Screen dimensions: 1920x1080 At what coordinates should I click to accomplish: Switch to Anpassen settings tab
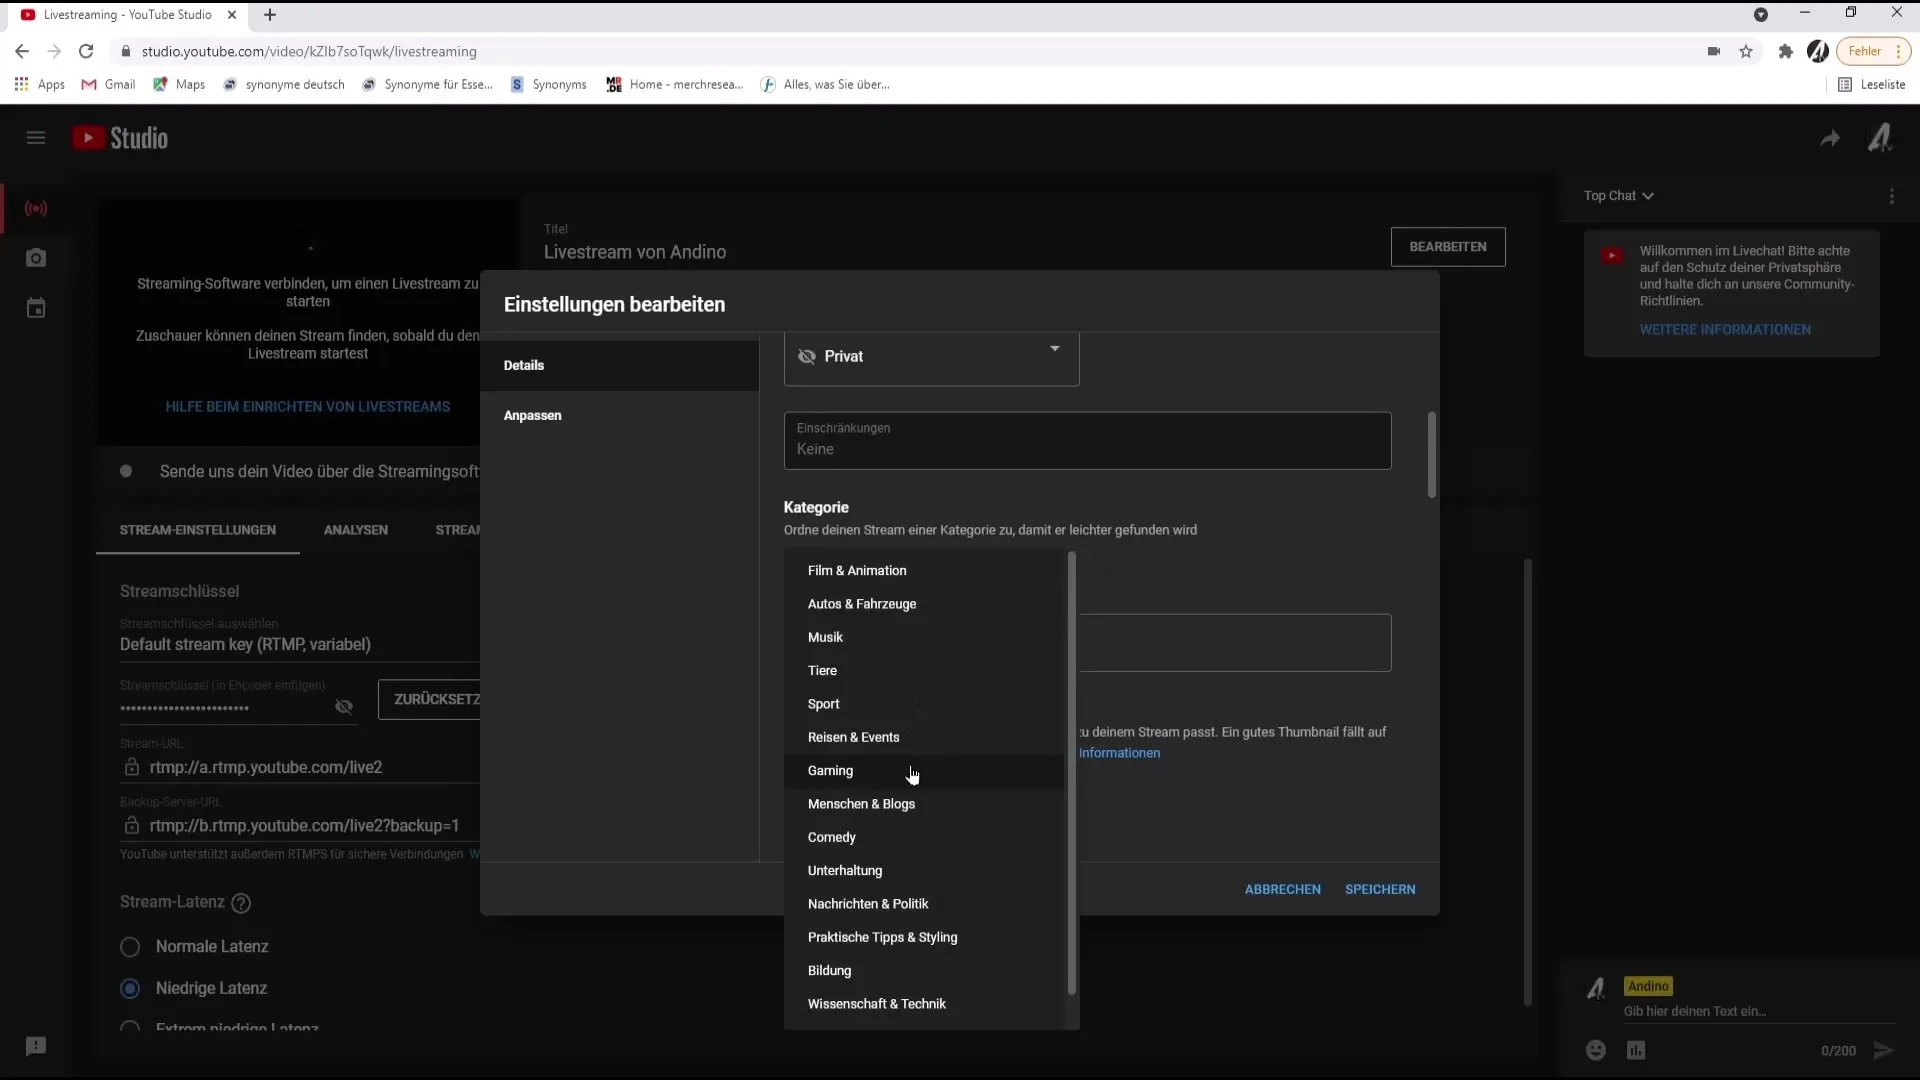point(533,414)
